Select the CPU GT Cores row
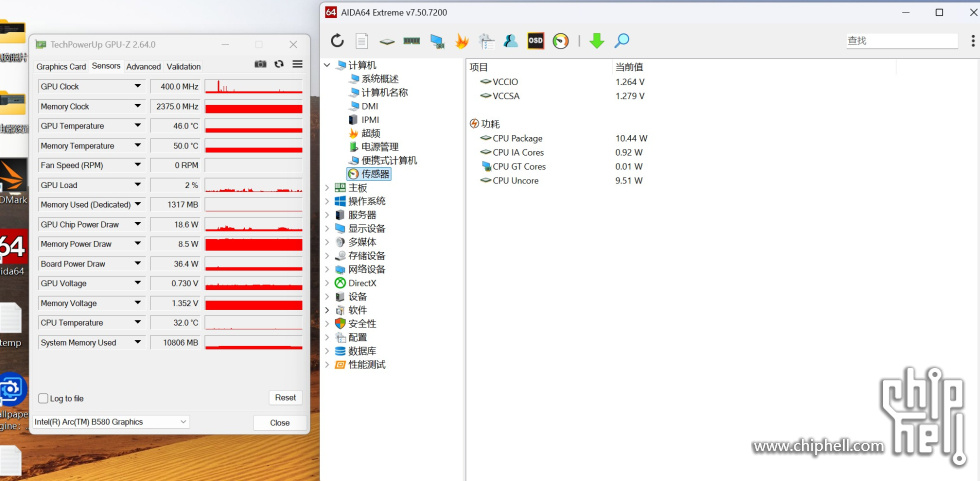980x481 pixels. [x=519, y=167]
